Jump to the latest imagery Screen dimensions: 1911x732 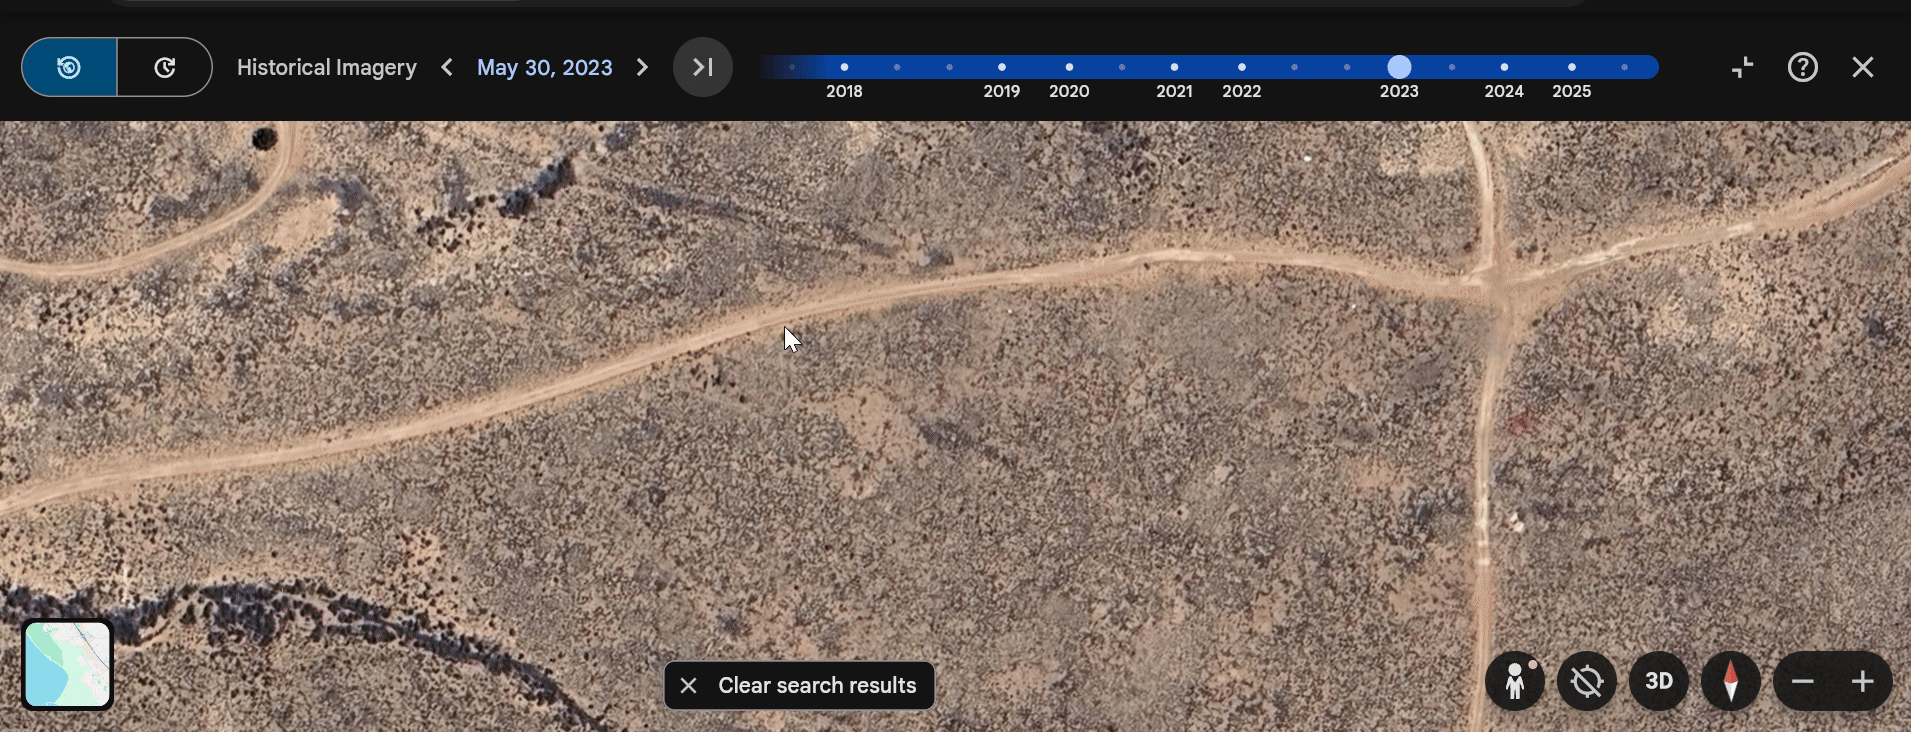(x=703, y=67)
